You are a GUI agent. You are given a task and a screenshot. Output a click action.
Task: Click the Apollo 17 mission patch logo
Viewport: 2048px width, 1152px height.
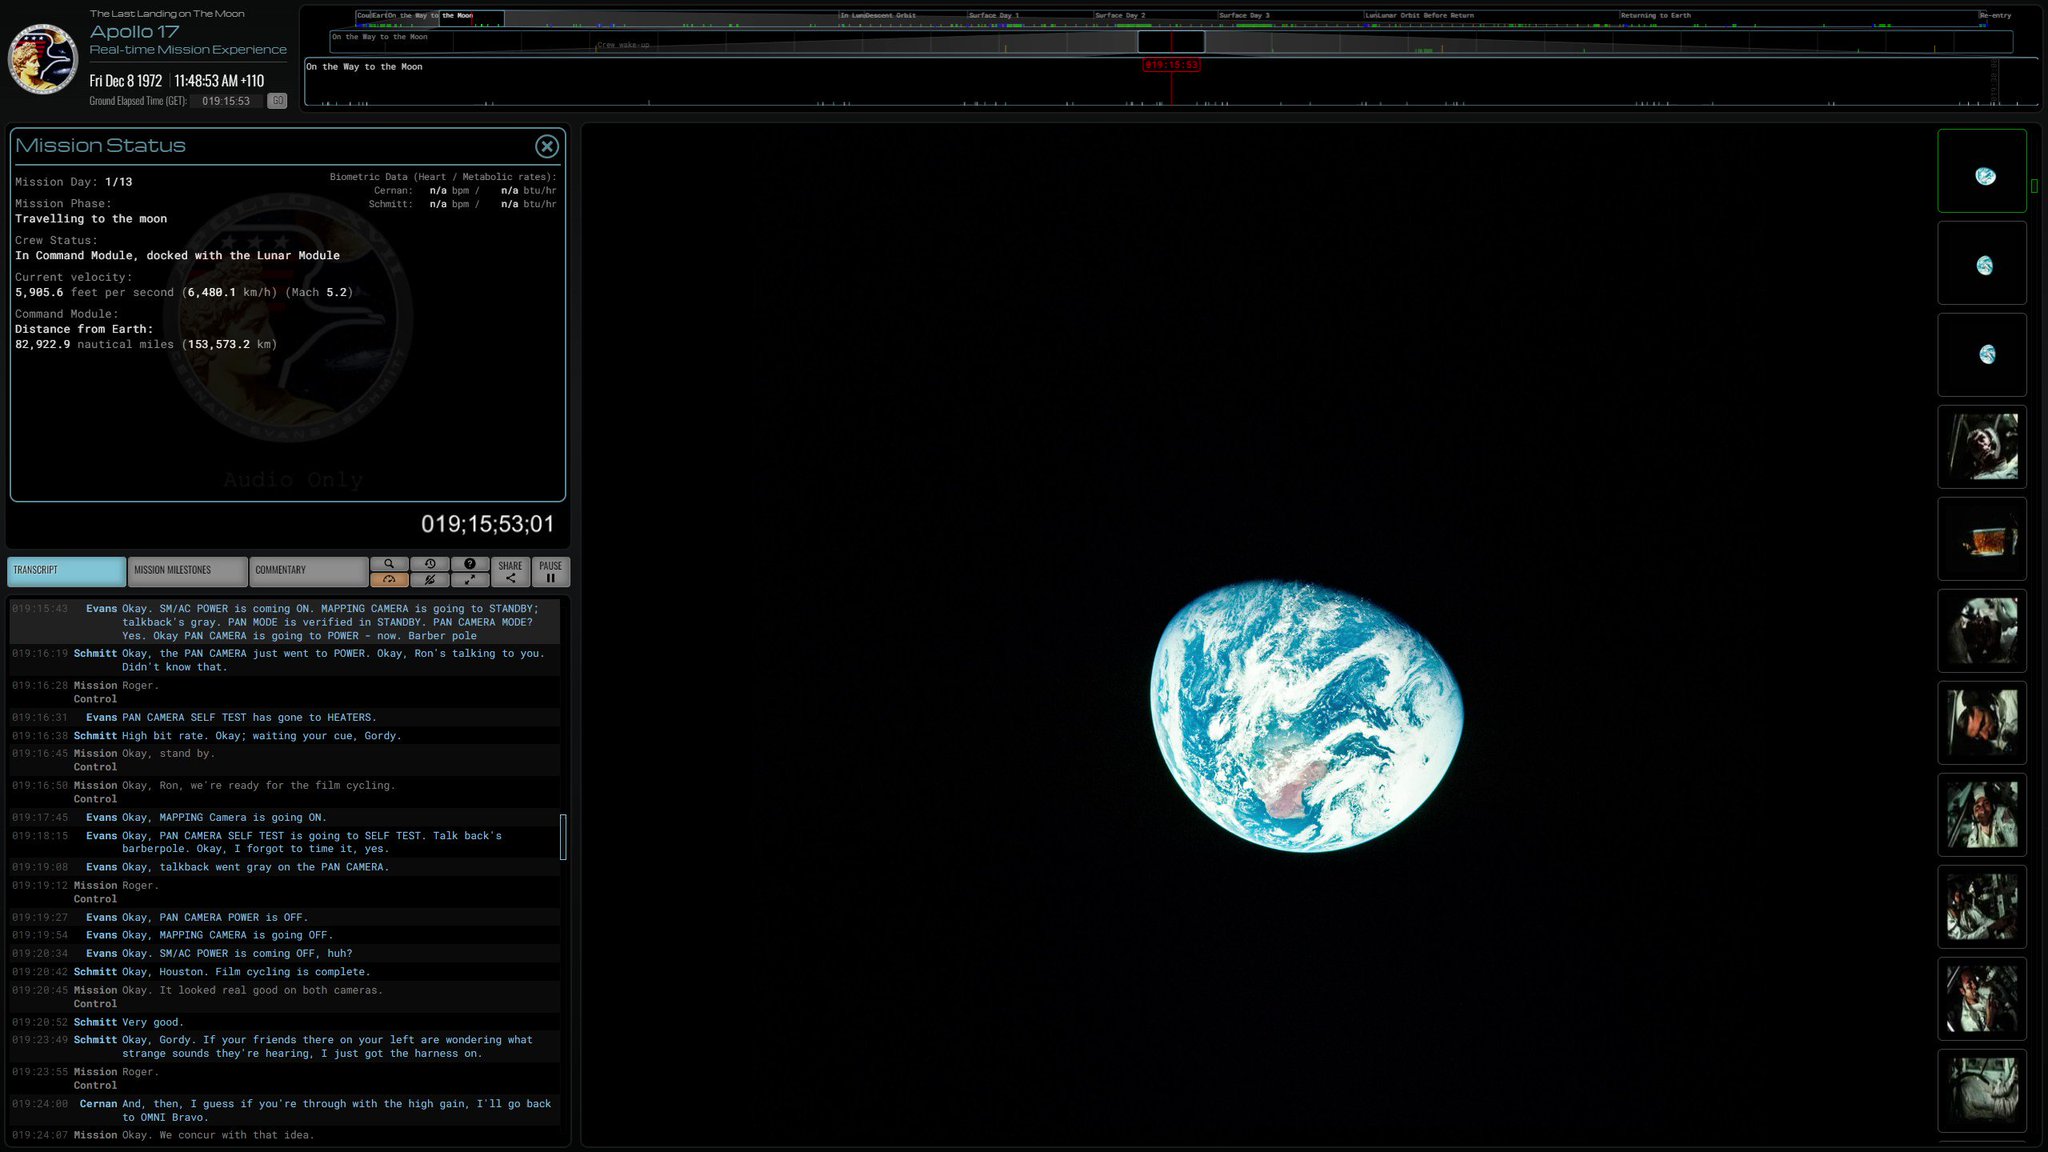43,59
